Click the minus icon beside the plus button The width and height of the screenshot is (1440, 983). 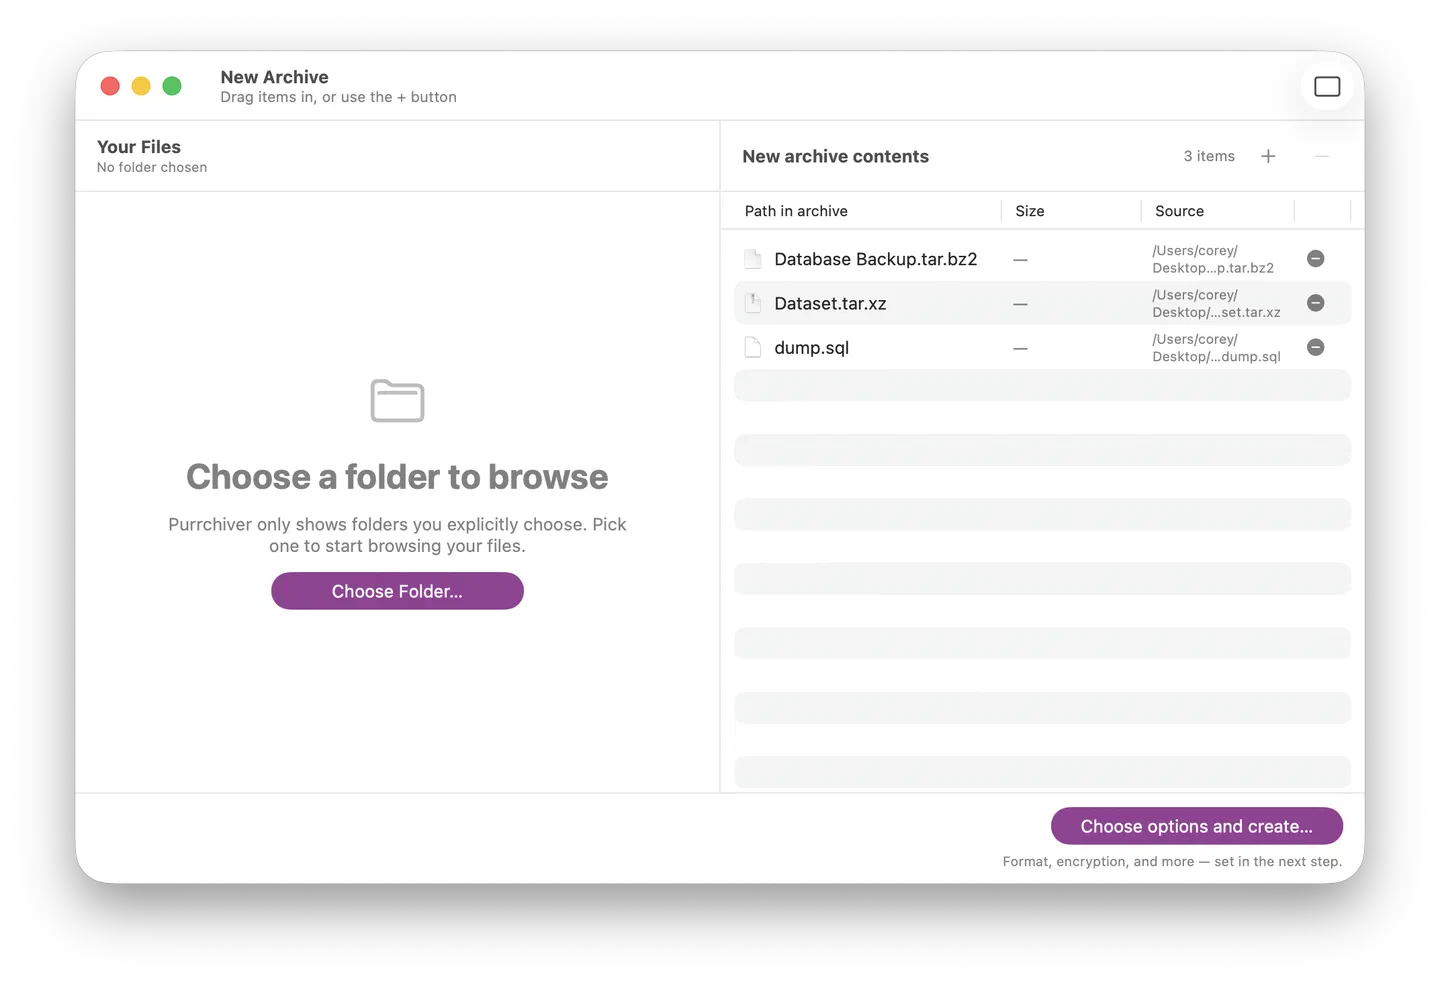click(x=1322, y=156)
